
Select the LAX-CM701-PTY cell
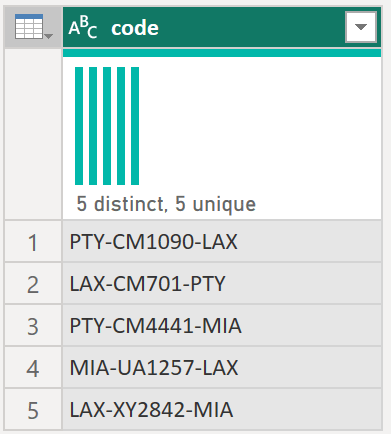[222, 283]
